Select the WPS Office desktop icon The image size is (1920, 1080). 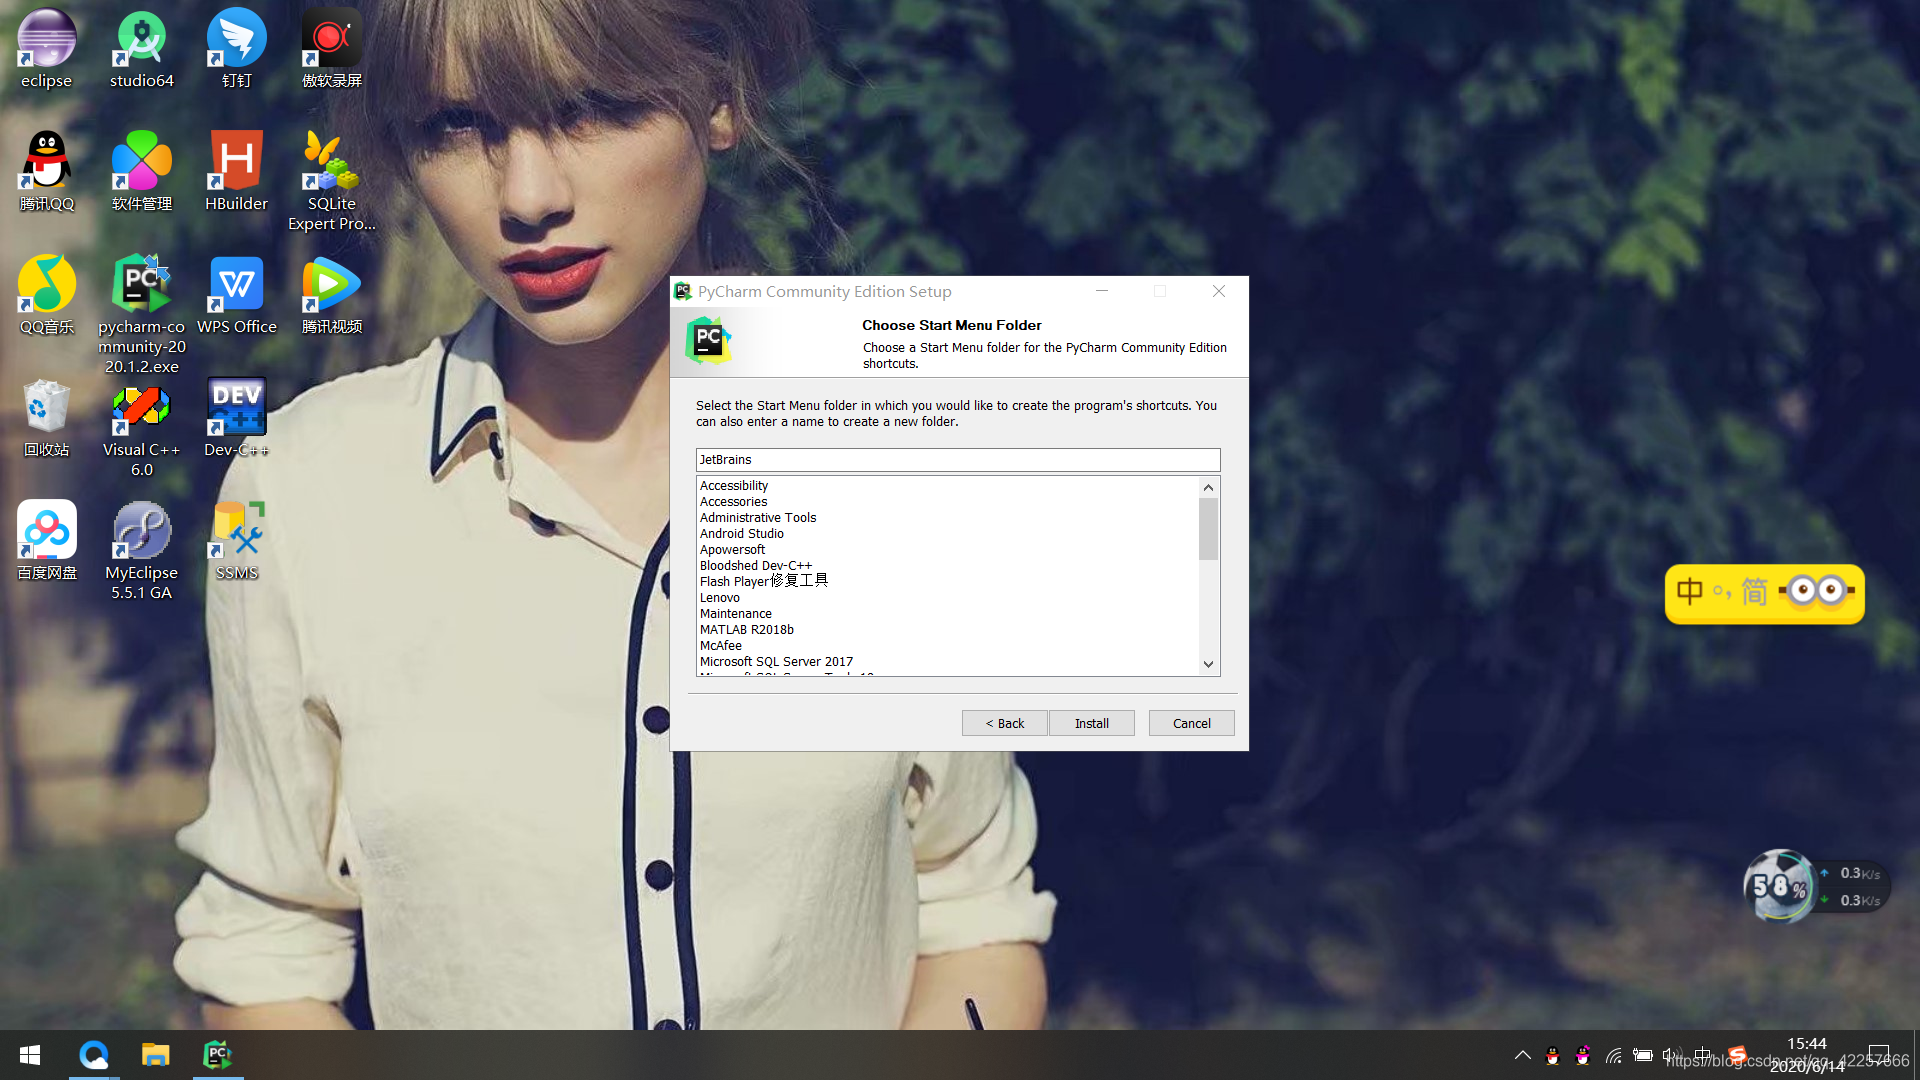(x=236, y=294)
